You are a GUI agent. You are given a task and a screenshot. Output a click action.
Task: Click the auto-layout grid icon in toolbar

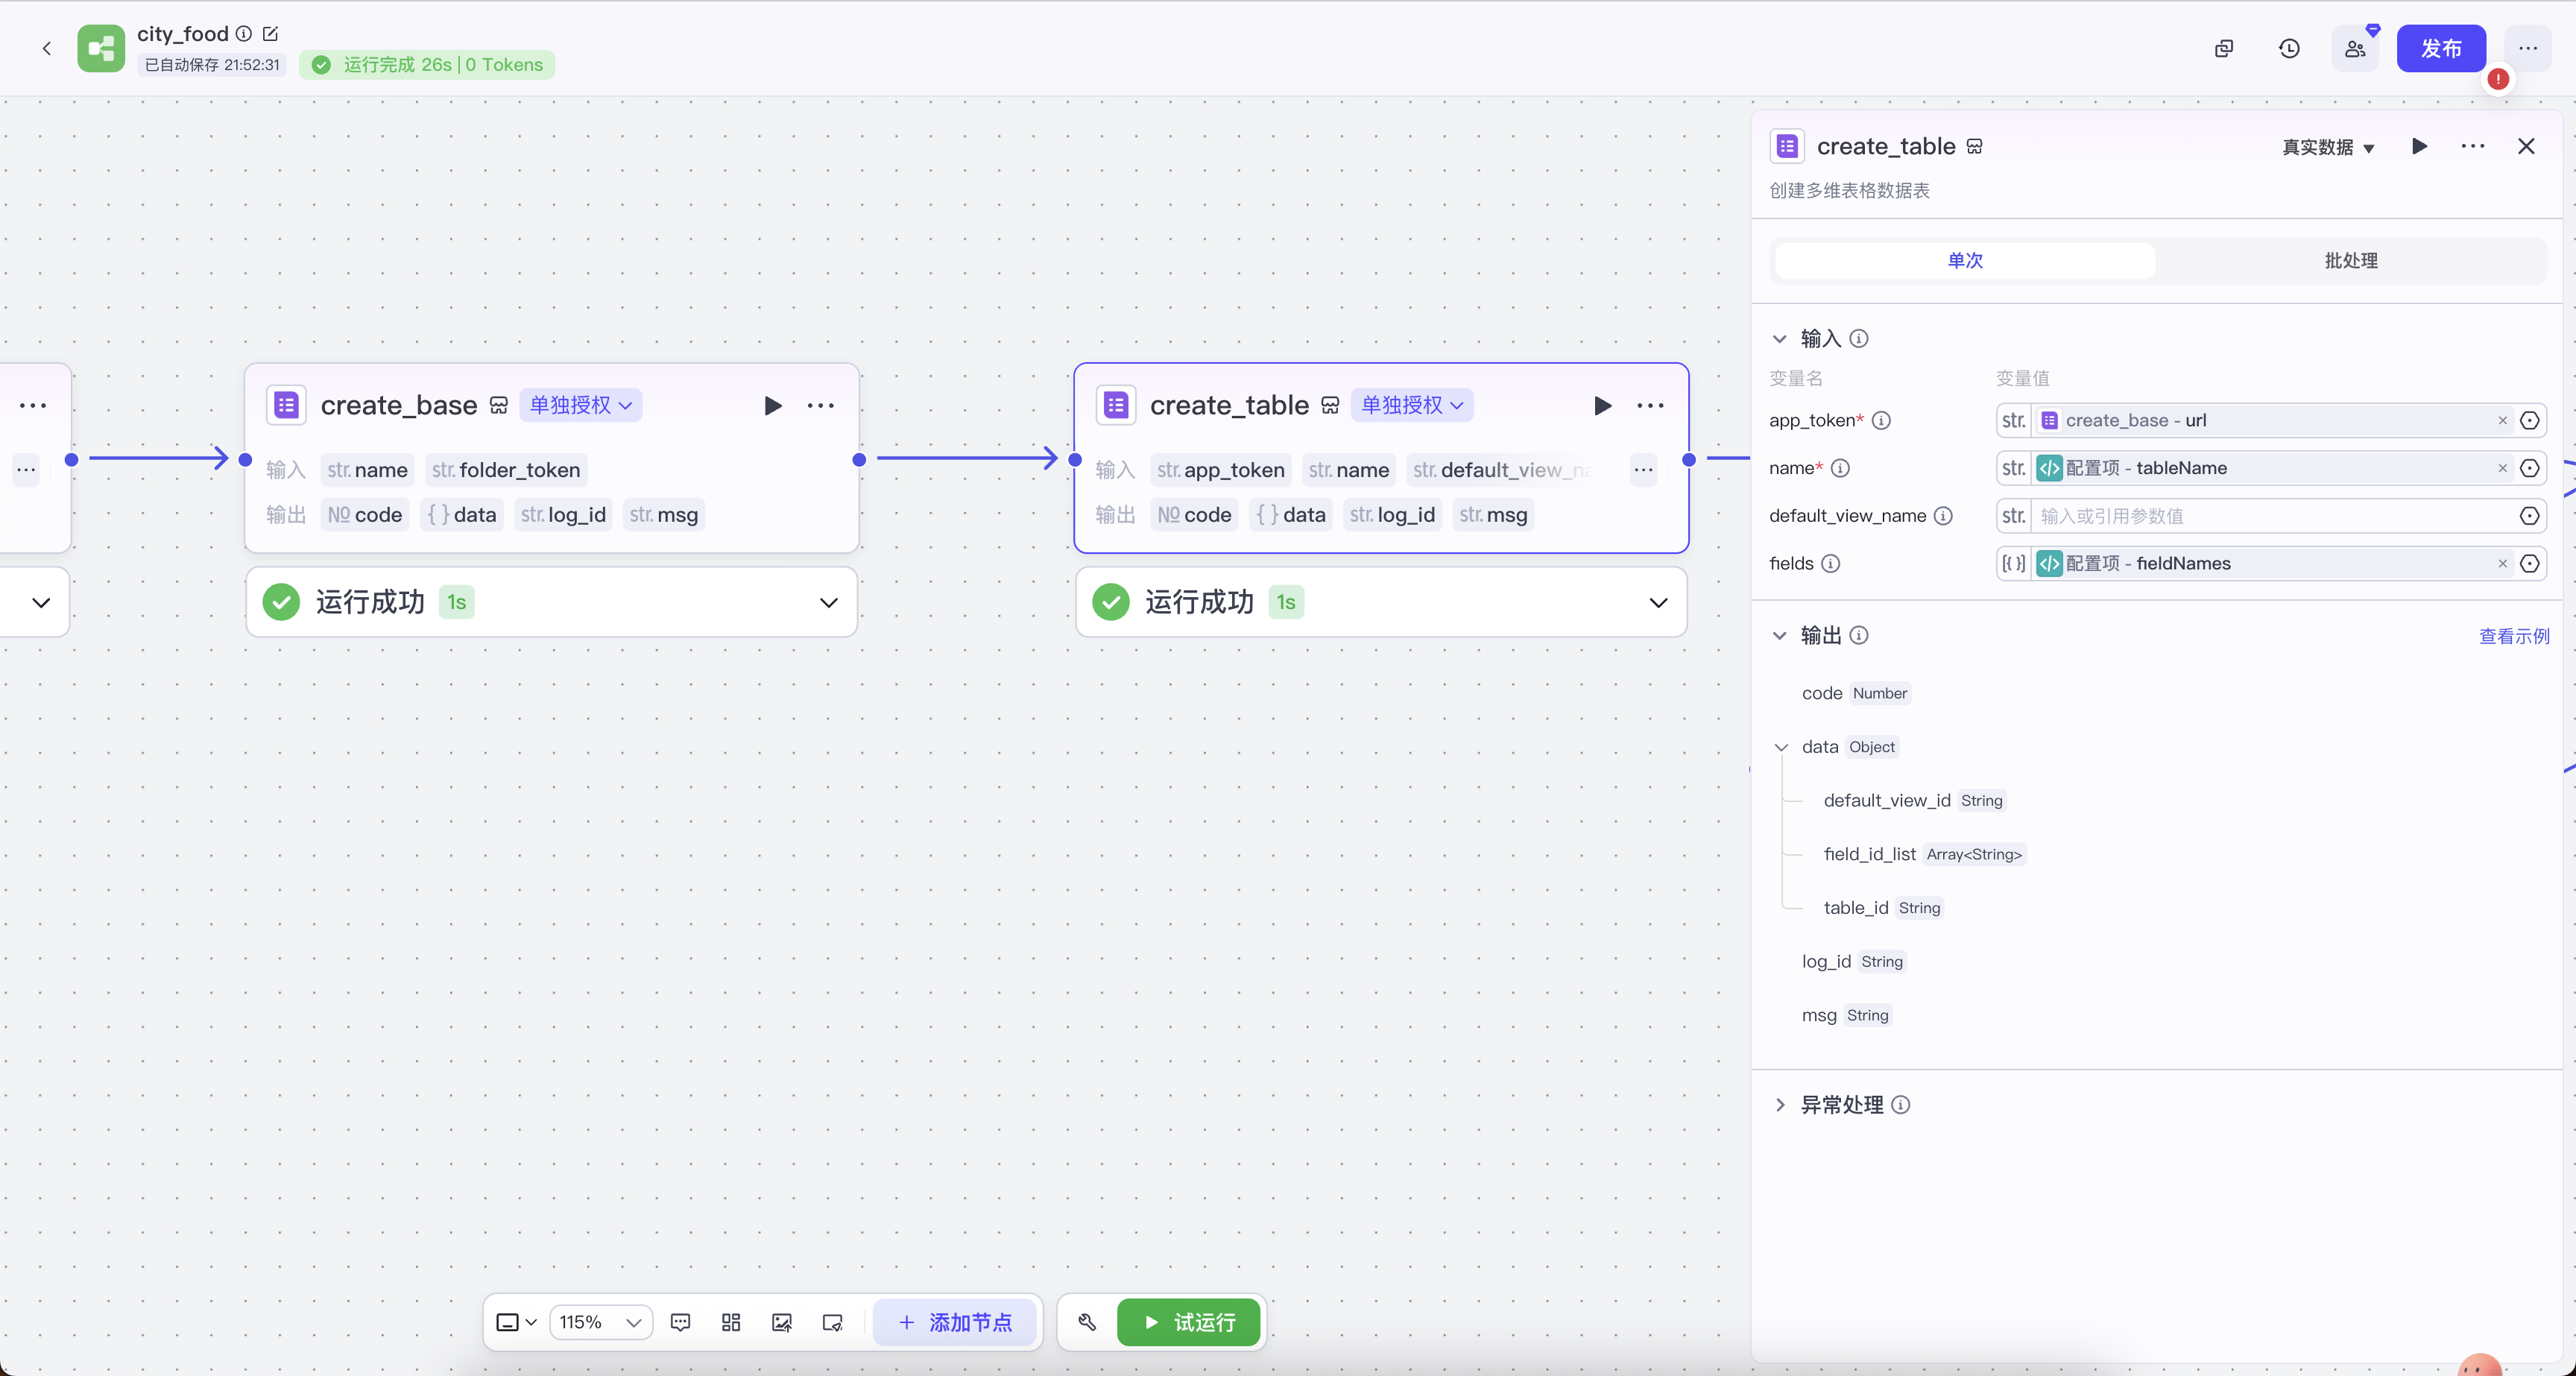click(x=731, y=1322)
